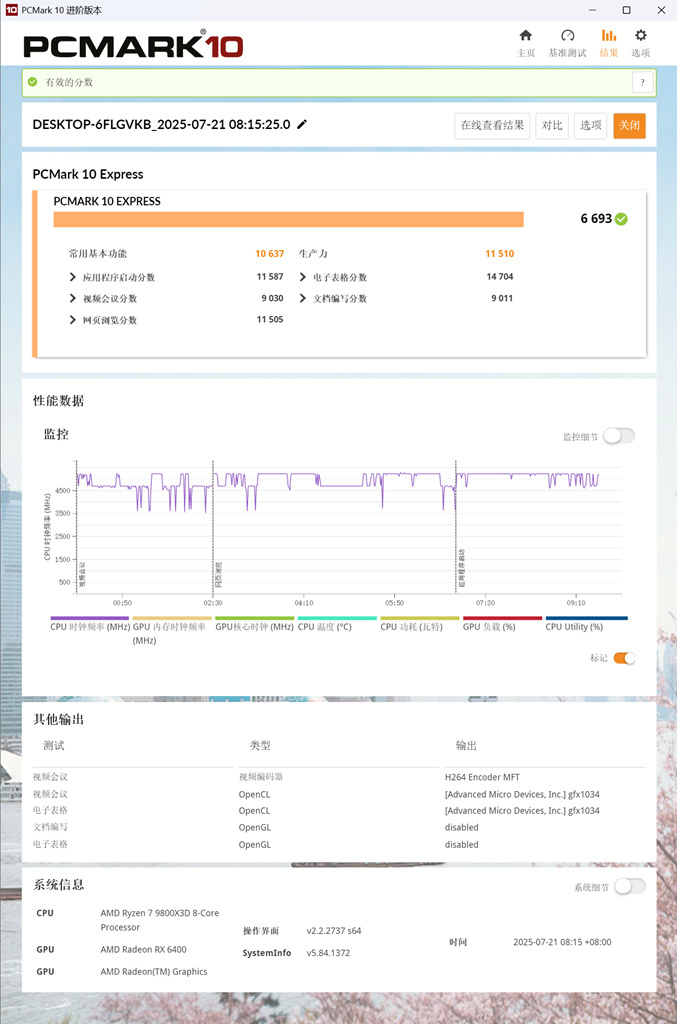677x1024 pixels.
Task: Click the orange PCMARK 10 EXPRESS score bar
Action: click(289, 219)
